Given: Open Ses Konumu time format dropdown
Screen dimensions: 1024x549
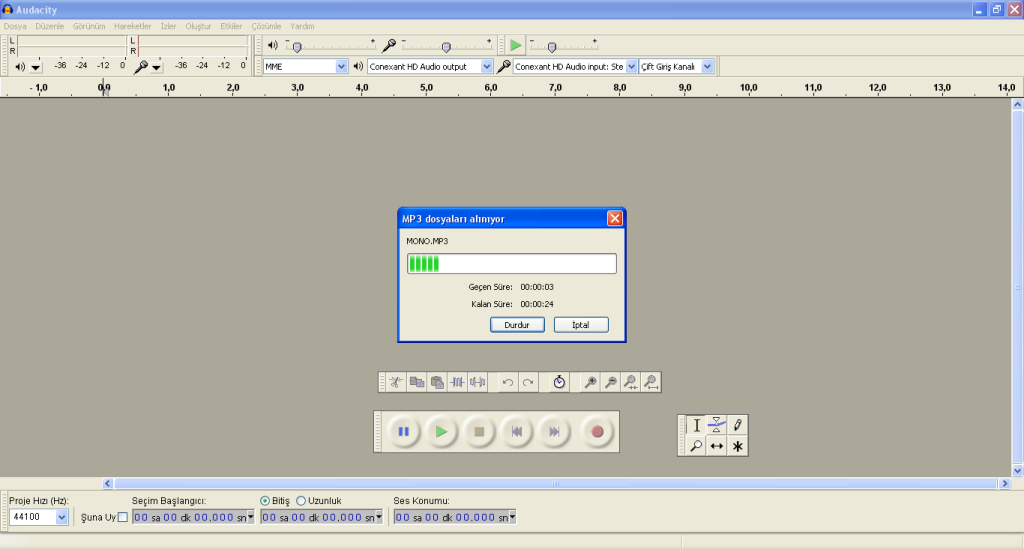Looking at the screenshot, I should 513,517.
